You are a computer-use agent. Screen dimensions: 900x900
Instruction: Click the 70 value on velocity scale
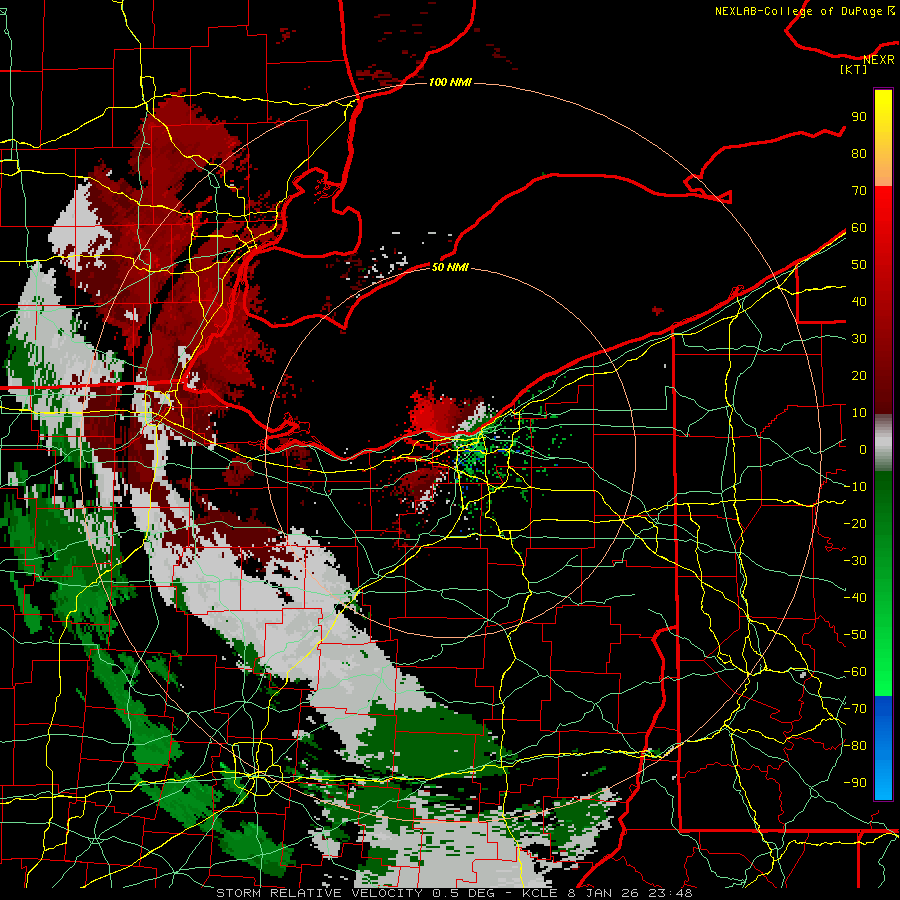859,191
